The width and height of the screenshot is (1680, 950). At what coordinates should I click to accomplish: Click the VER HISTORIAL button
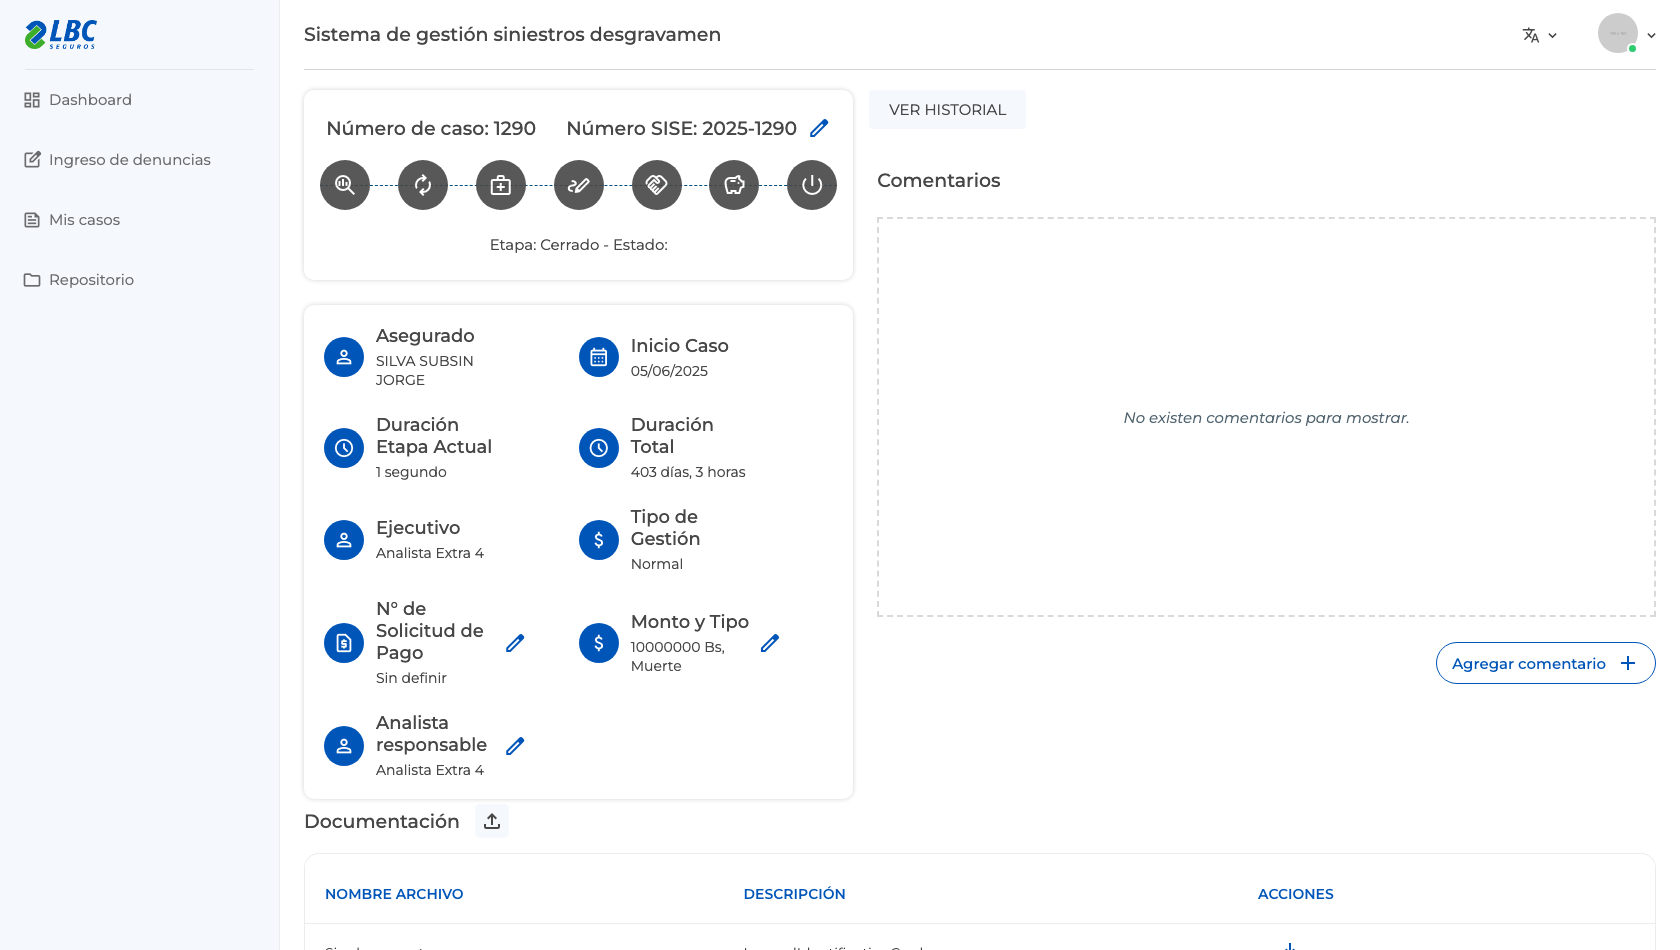click(x=947, y=110)
